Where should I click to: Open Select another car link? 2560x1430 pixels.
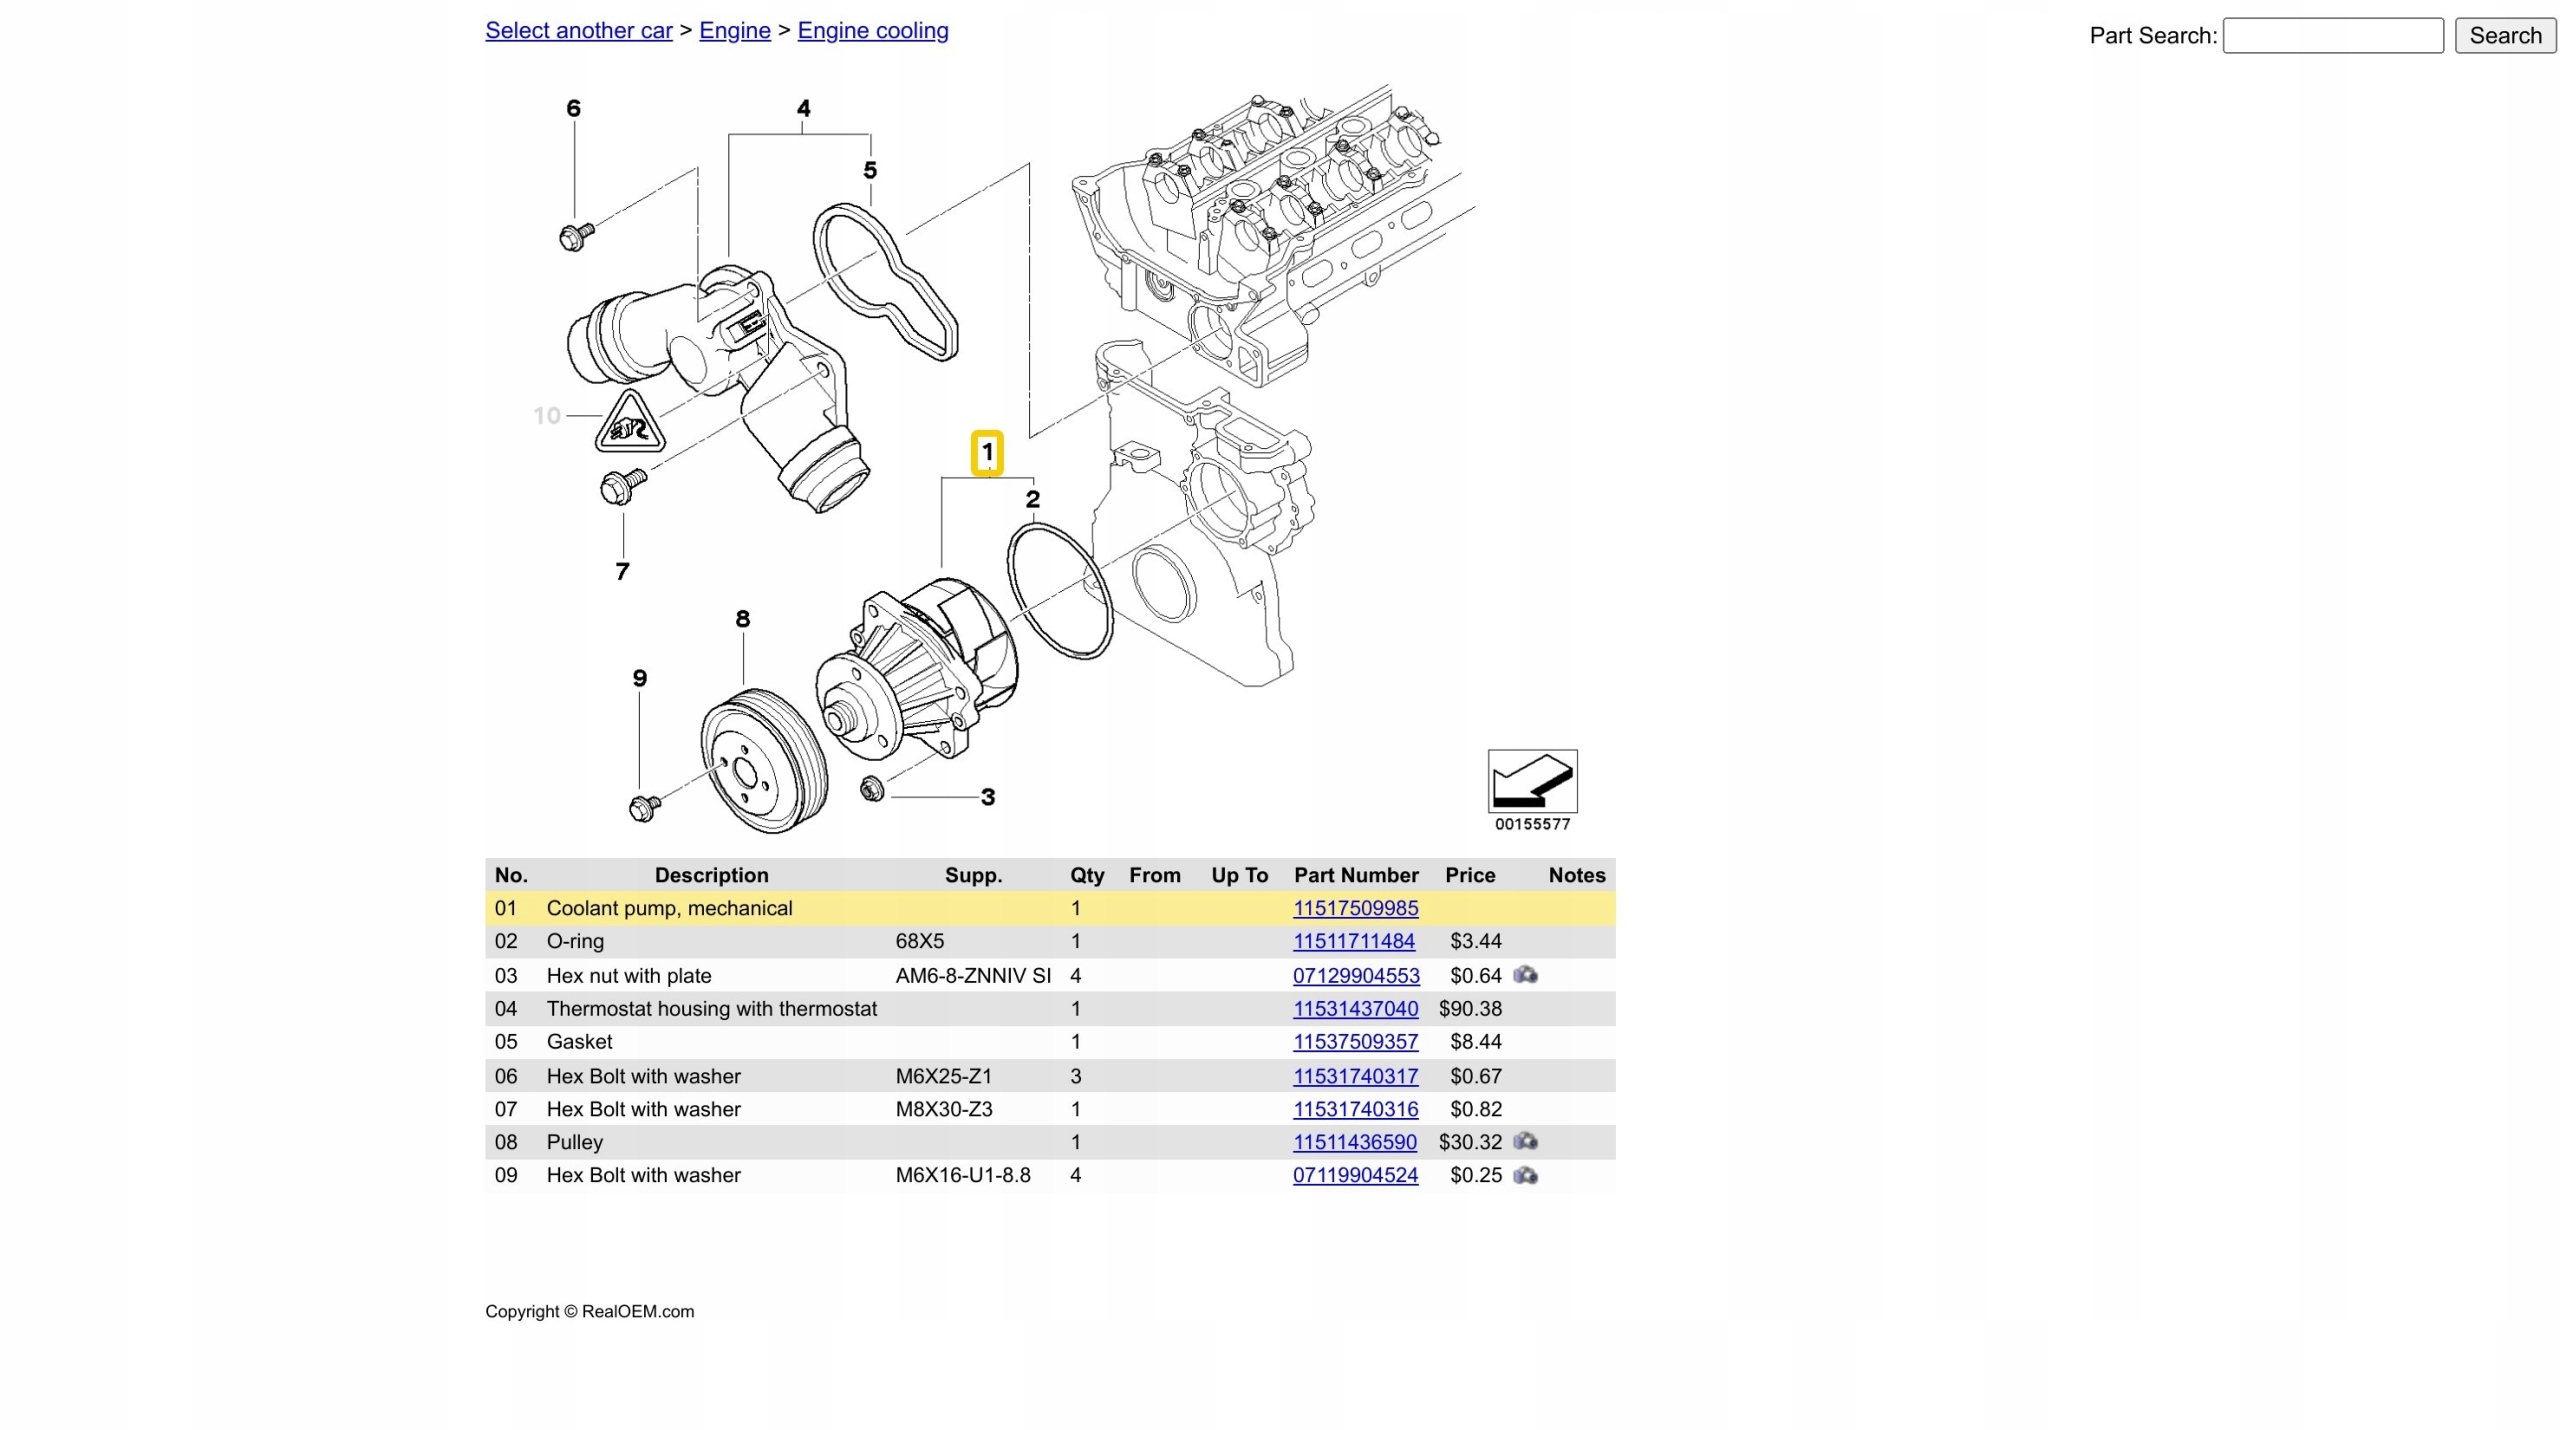coord(578,31)
